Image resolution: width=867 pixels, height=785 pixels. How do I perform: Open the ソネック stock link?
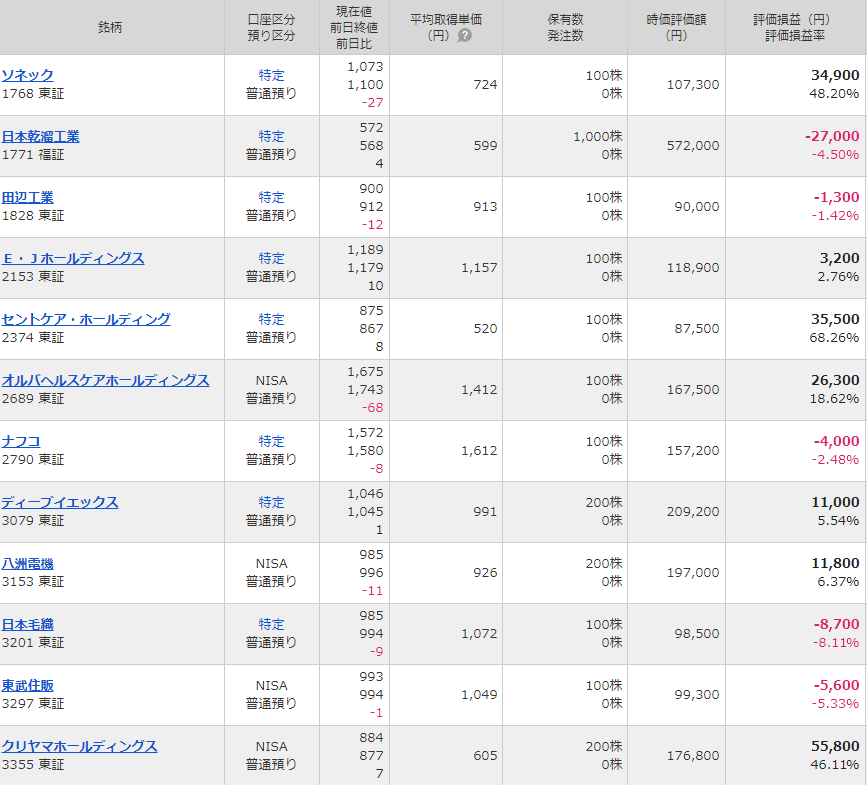click(28, 75)
